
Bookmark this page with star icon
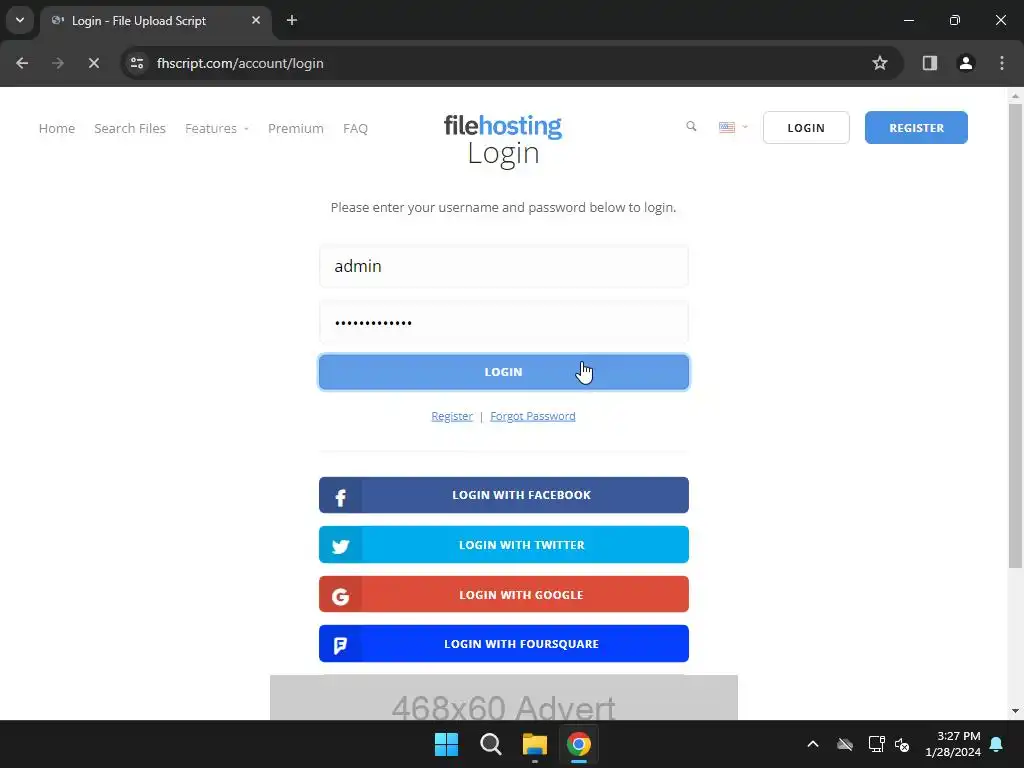click(x=880, y=63)
